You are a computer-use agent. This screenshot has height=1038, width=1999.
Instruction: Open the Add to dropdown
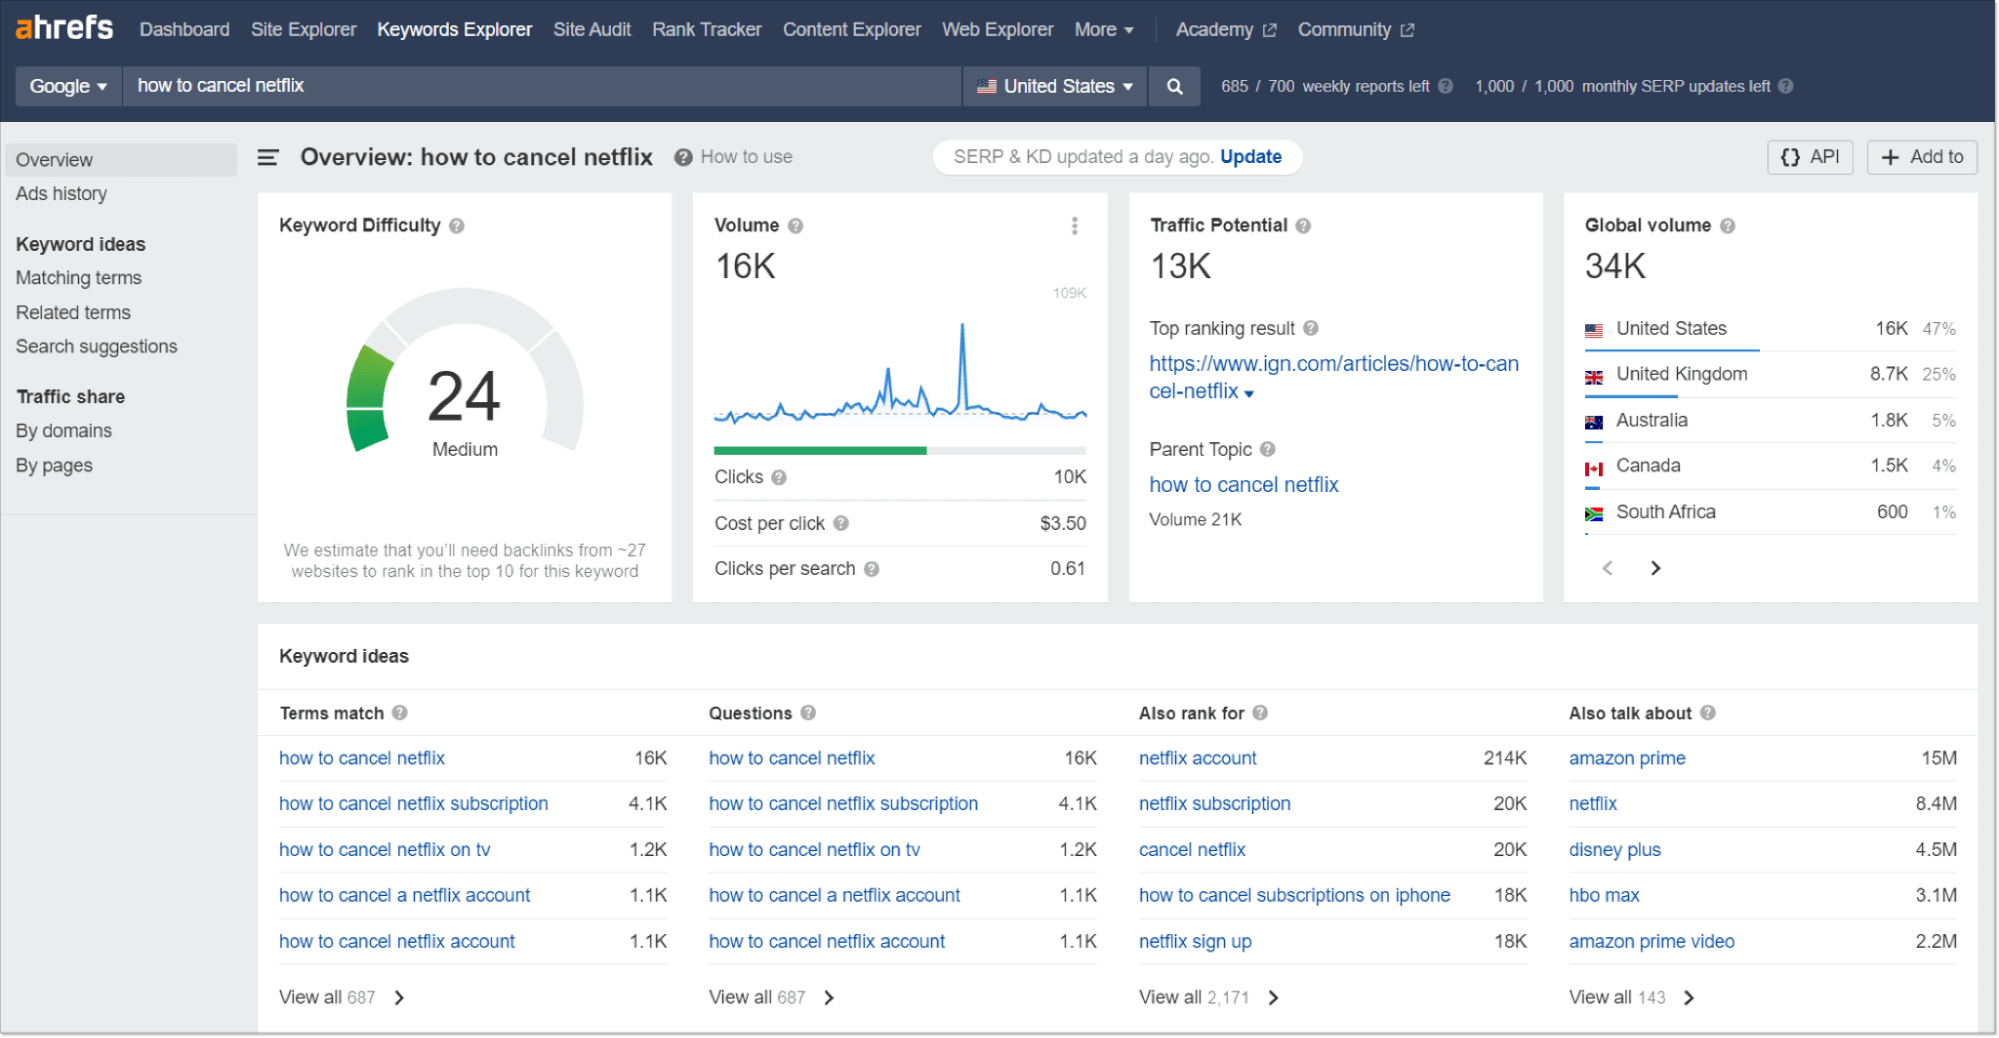coord(1922,157)
